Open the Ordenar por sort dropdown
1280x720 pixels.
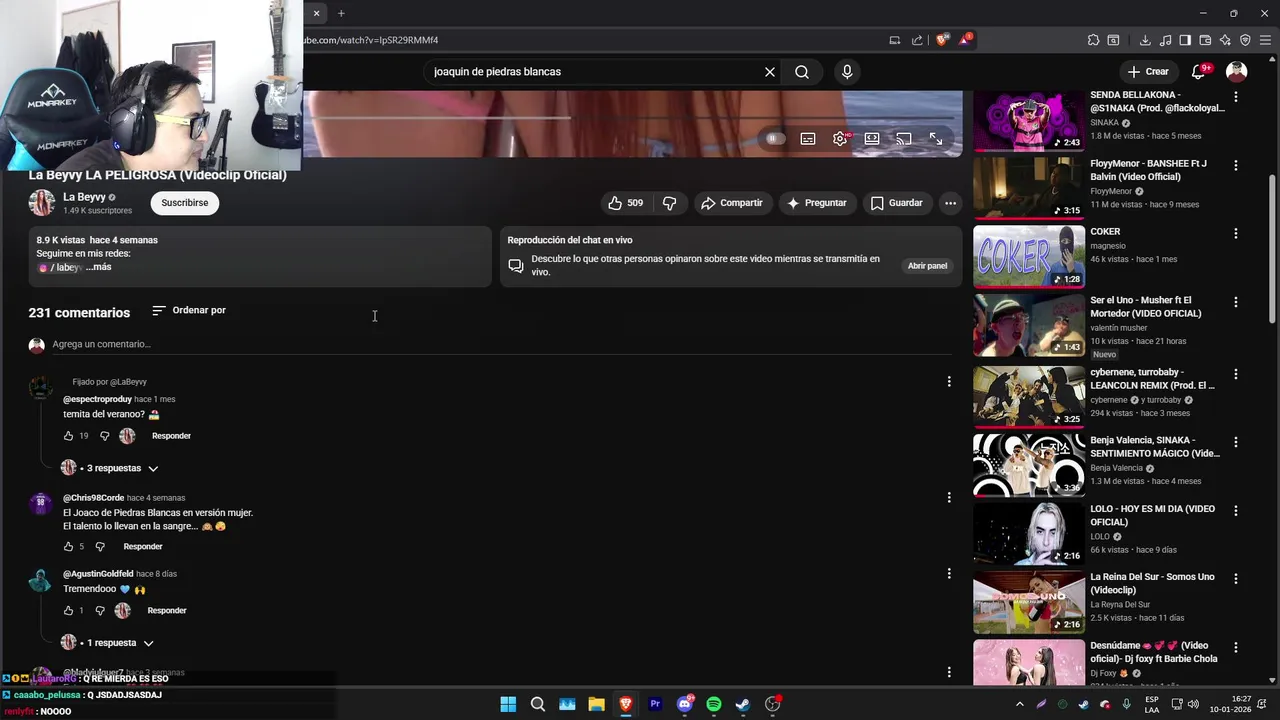coord(189,311)
